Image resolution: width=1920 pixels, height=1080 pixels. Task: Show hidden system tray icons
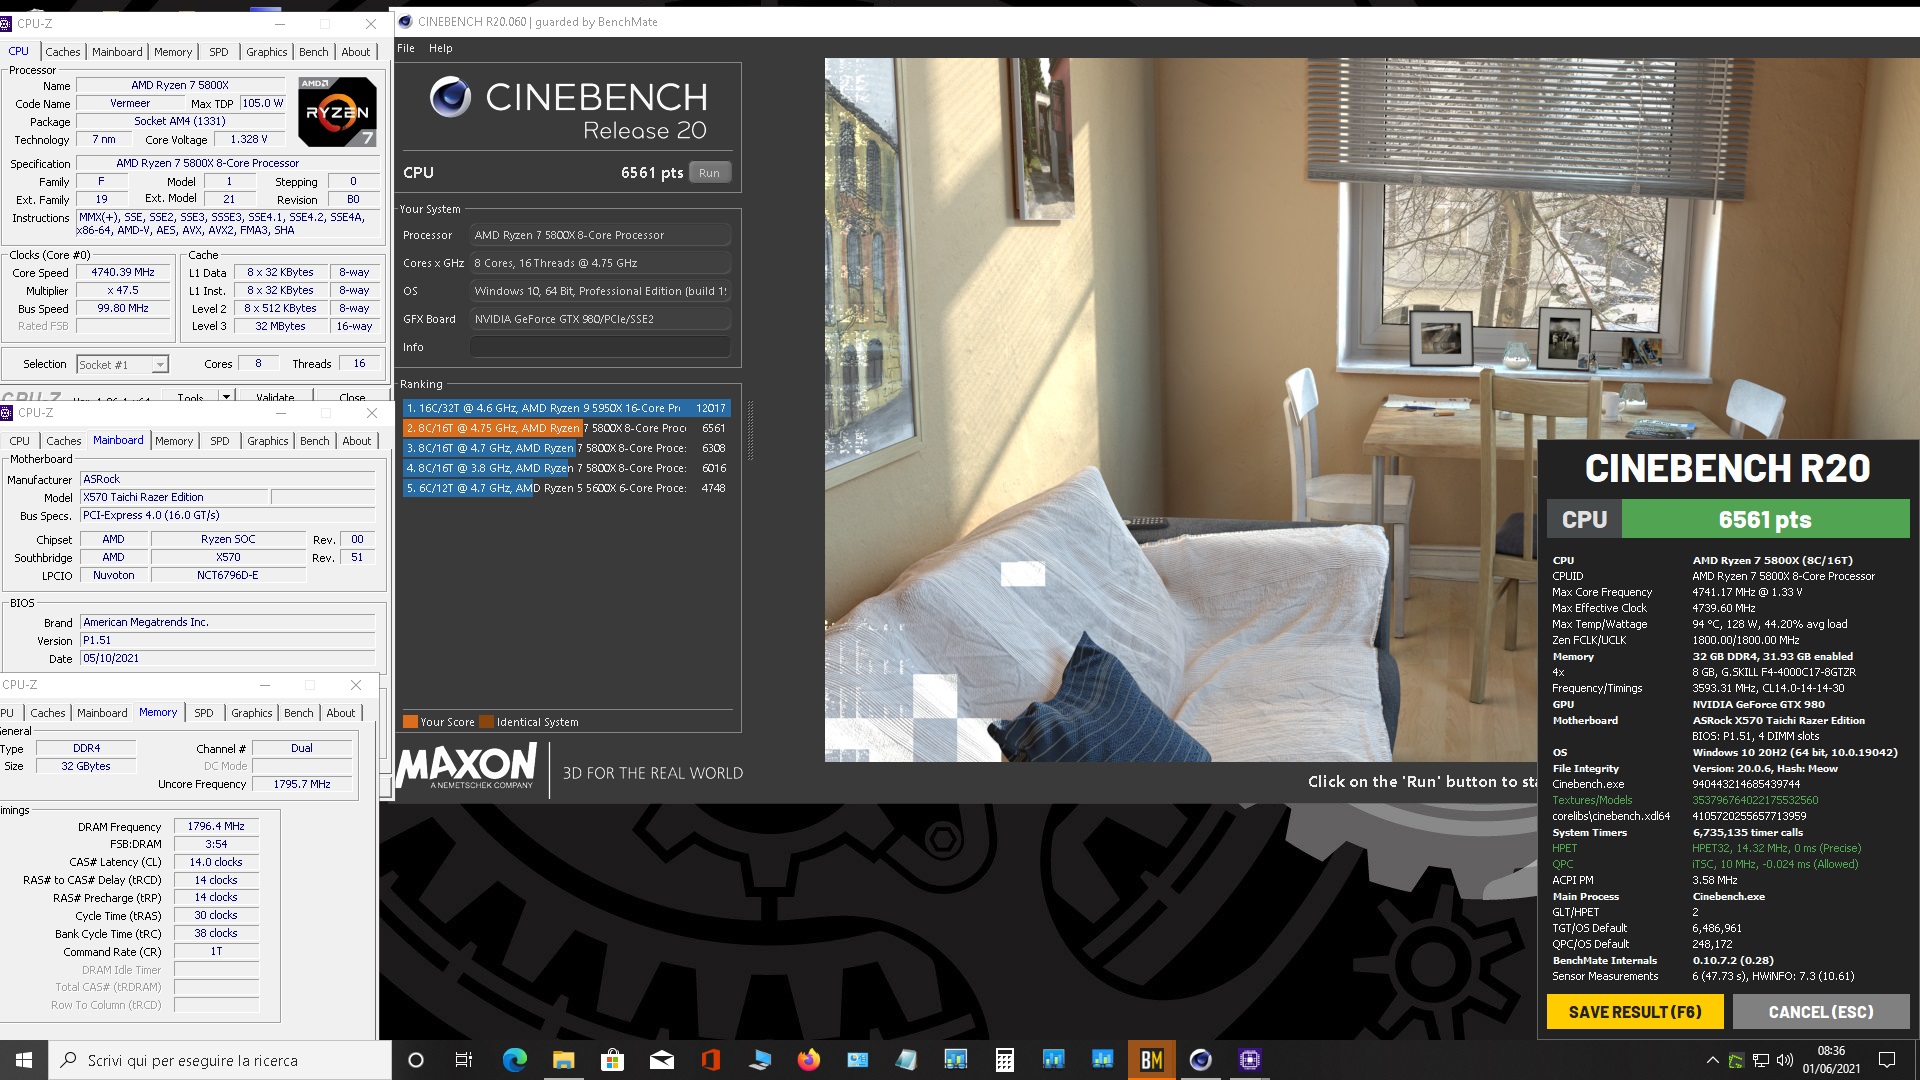(x=1712, y=1060)
